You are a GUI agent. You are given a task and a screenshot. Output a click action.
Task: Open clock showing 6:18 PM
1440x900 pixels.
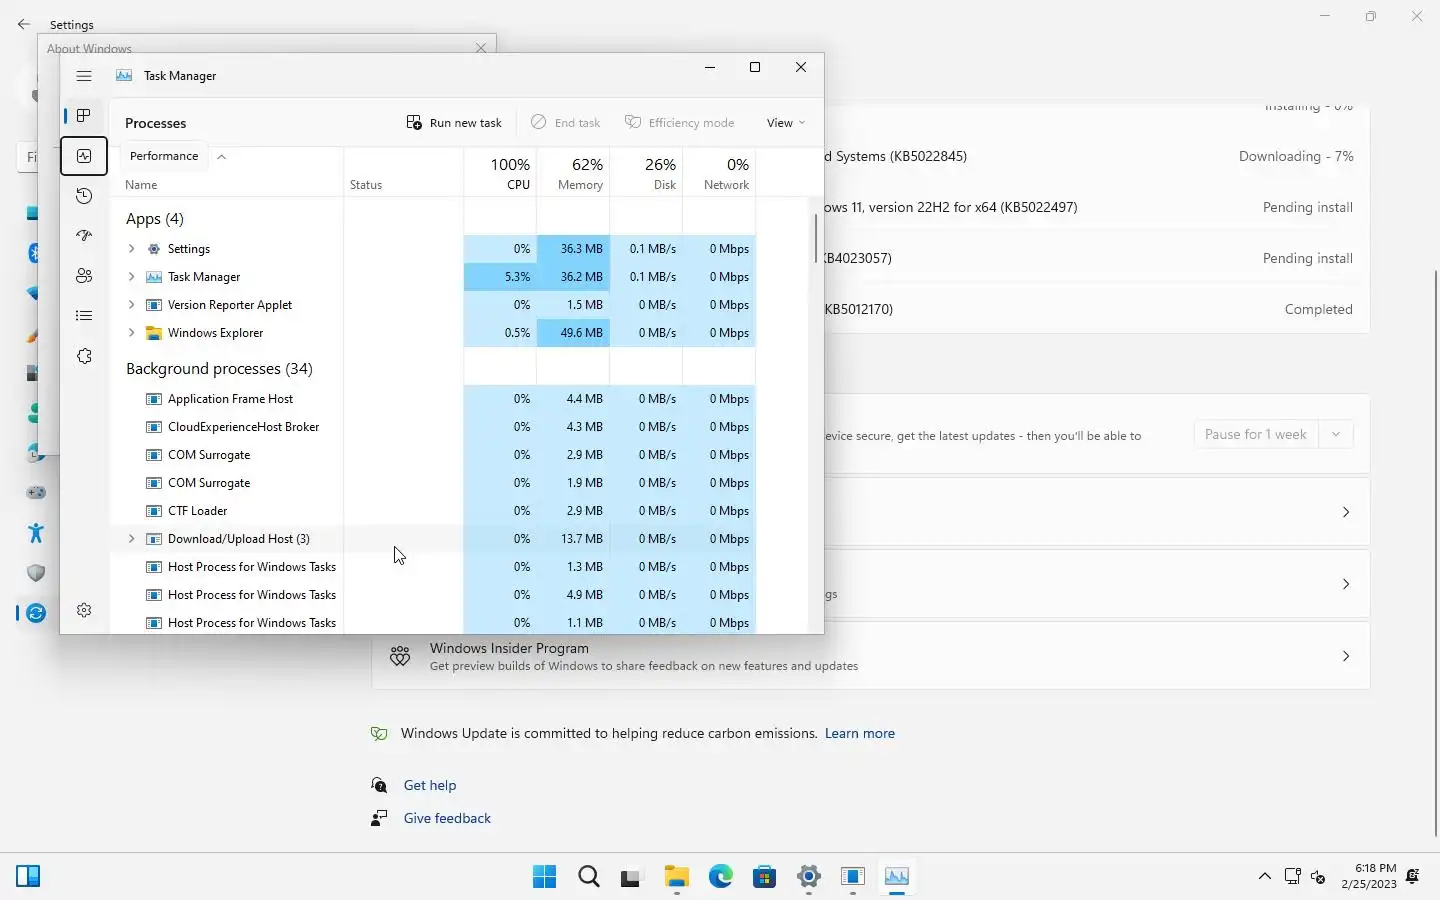1369,876
